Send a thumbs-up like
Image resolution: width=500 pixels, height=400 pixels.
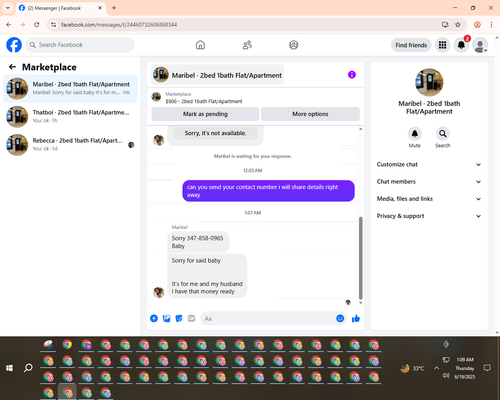356,318
